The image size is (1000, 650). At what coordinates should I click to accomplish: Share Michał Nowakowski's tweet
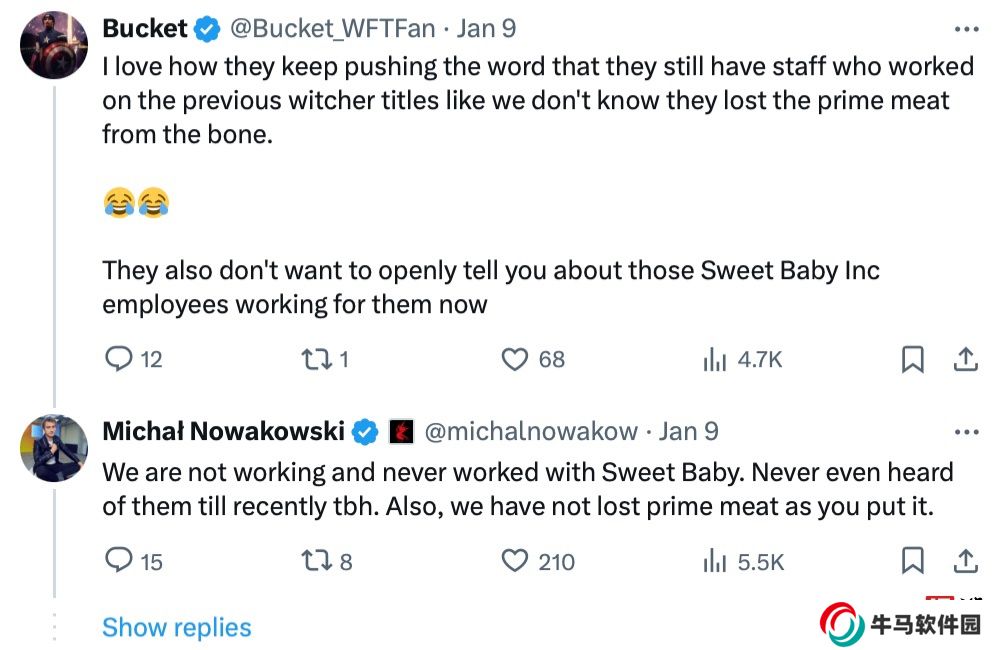point(965,561)
